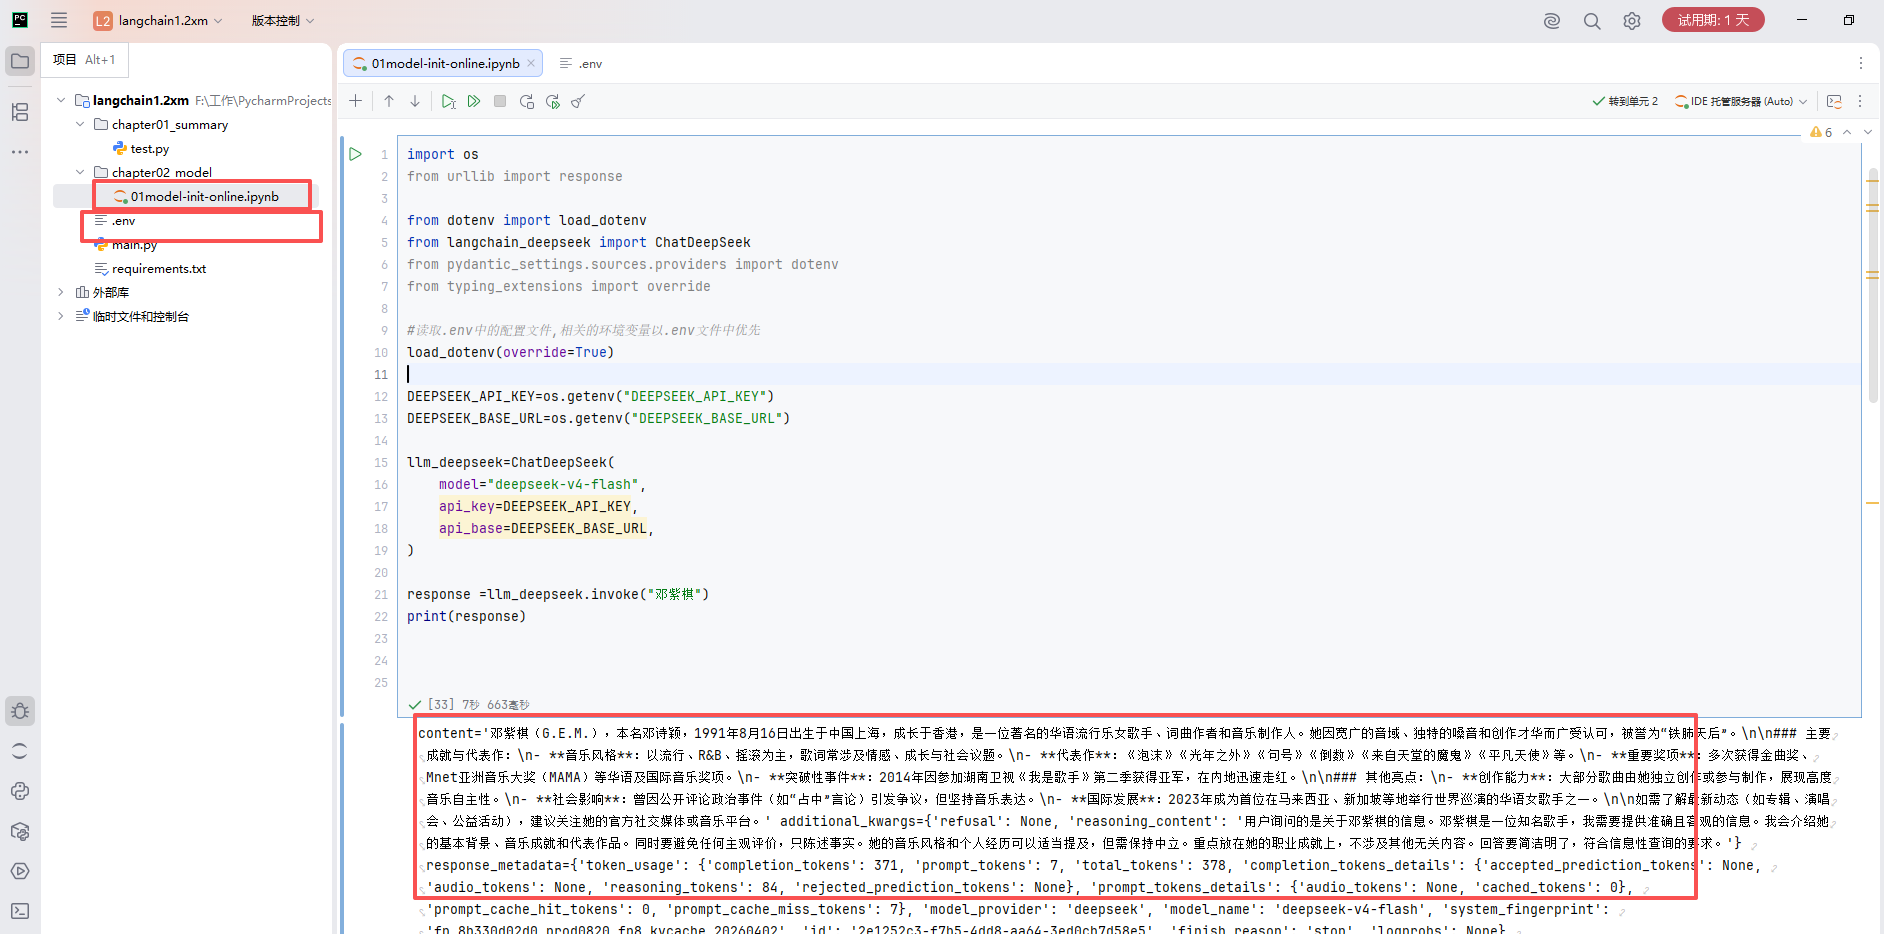Screen dimensions: 1884x934
Task: Switch to the .env editor tab
Action: pos(581,63)
